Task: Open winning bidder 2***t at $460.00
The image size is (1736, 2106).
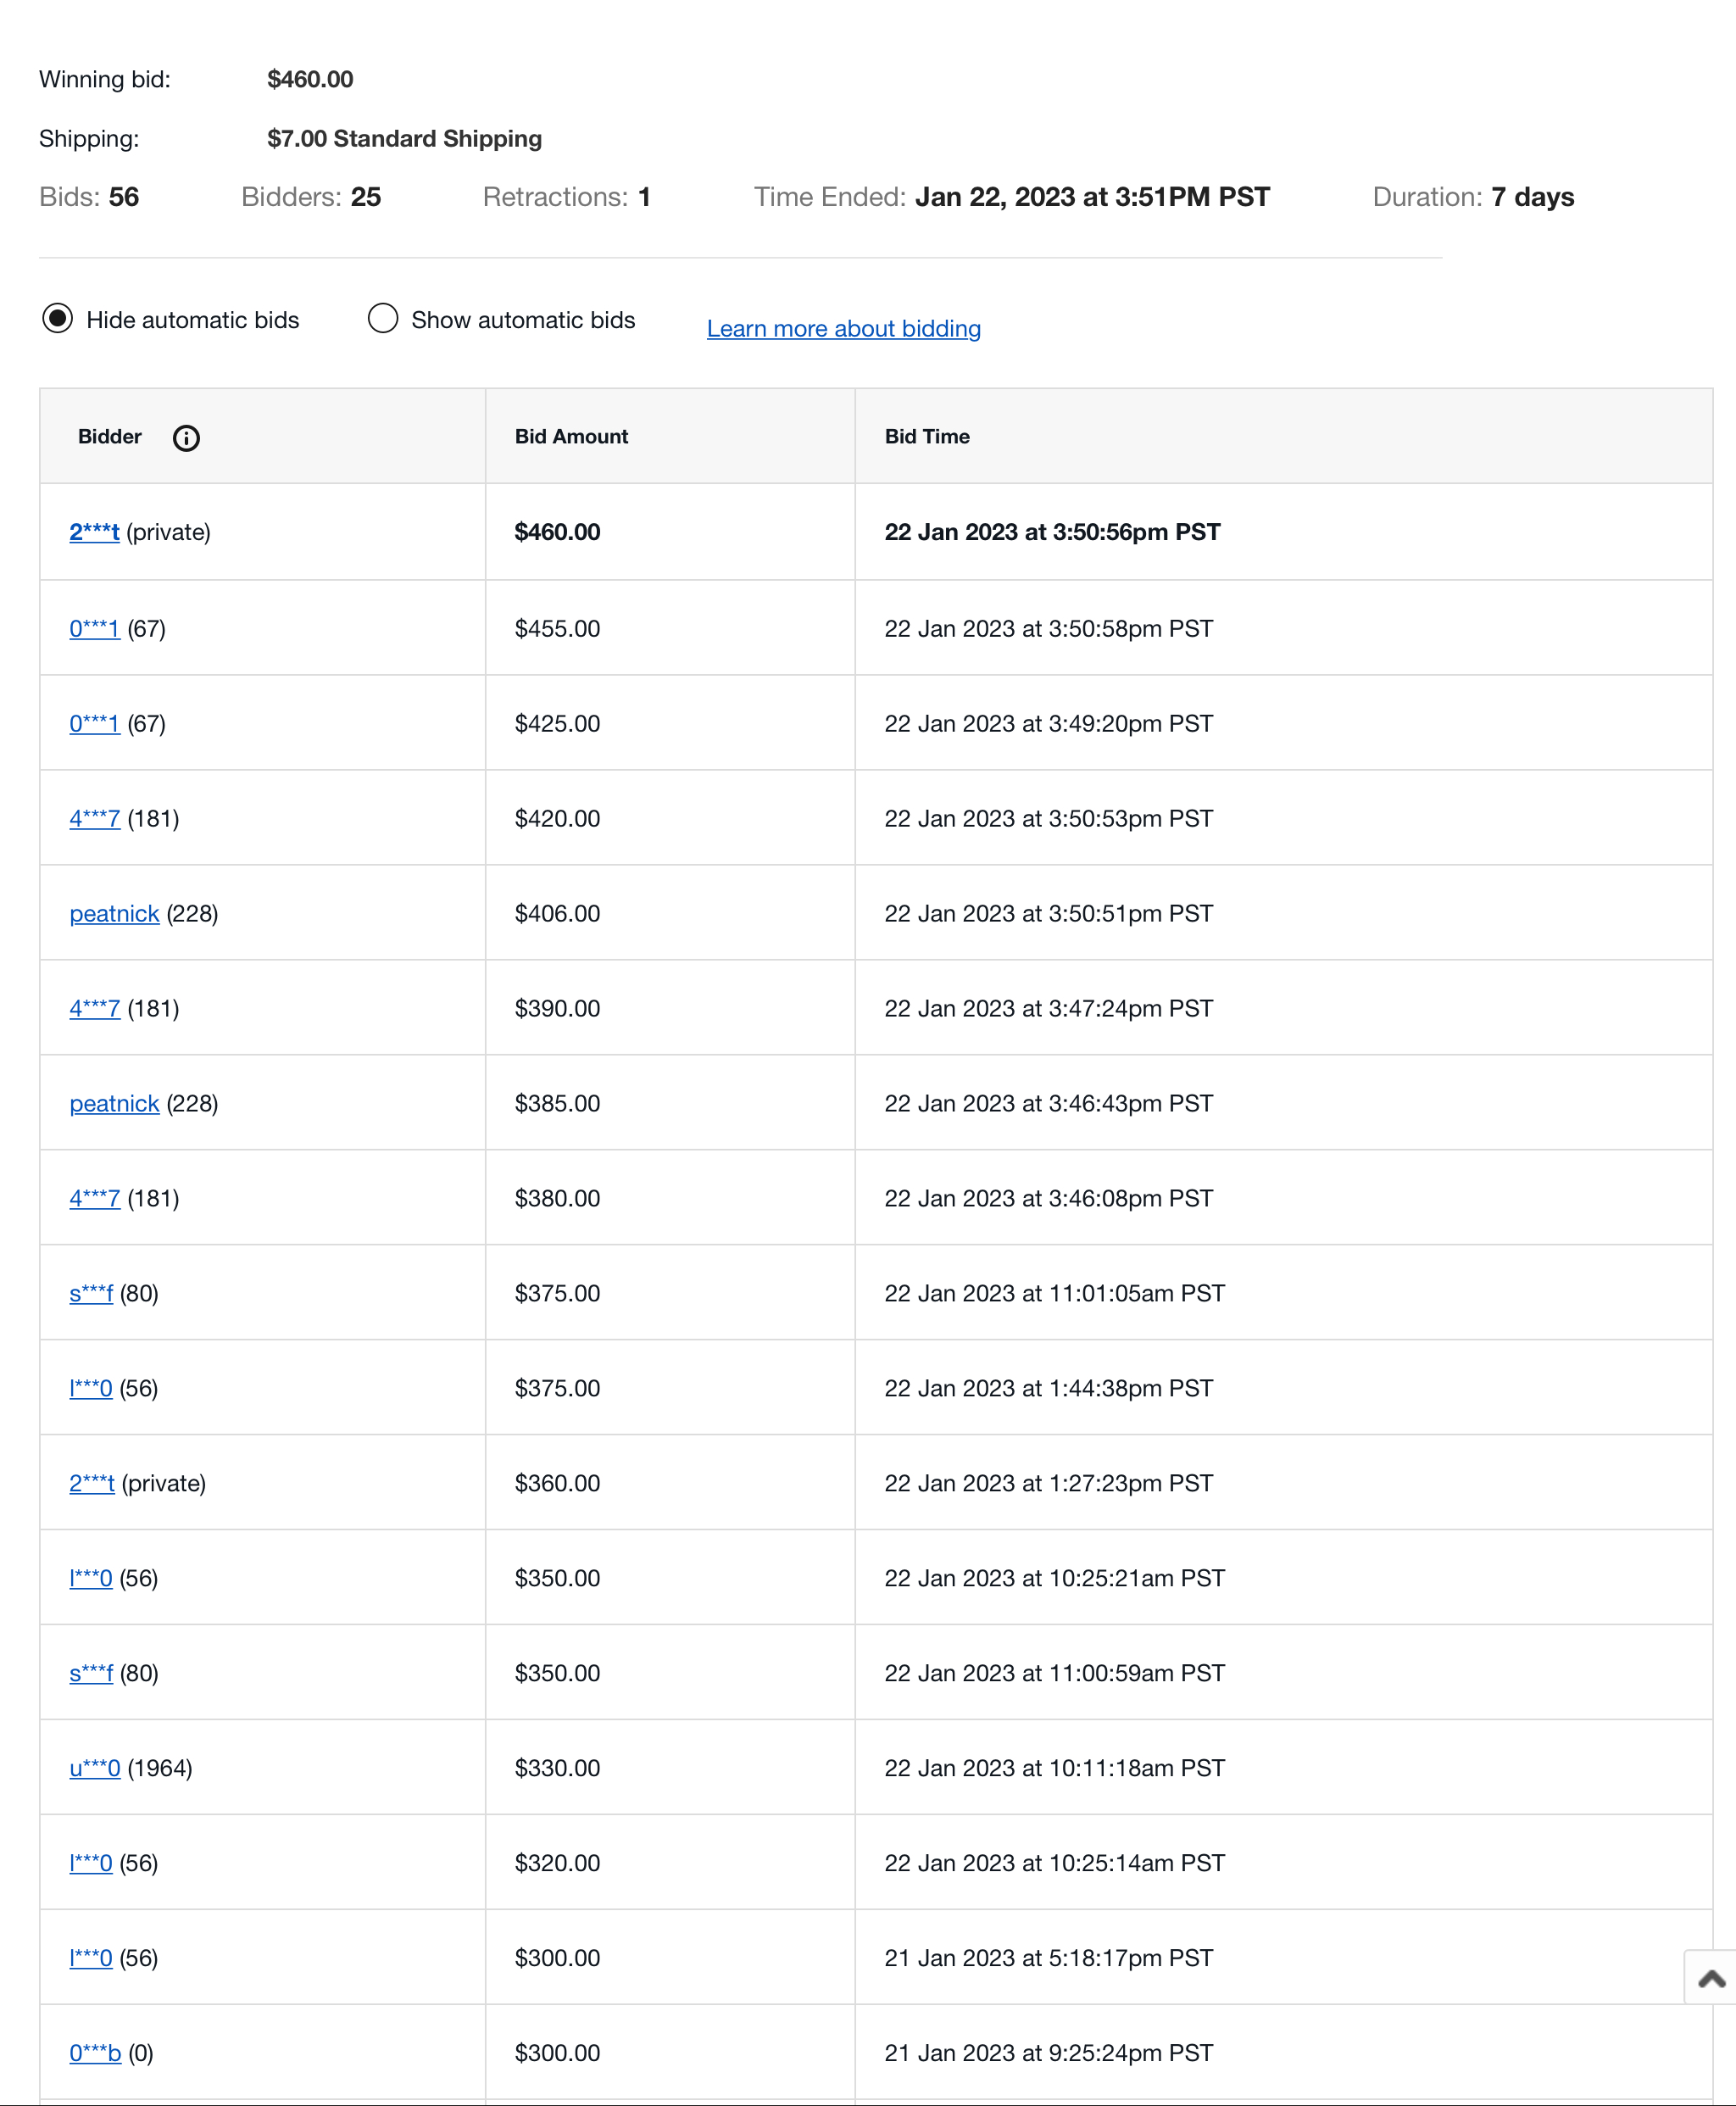Action: (x=94, y=532)
